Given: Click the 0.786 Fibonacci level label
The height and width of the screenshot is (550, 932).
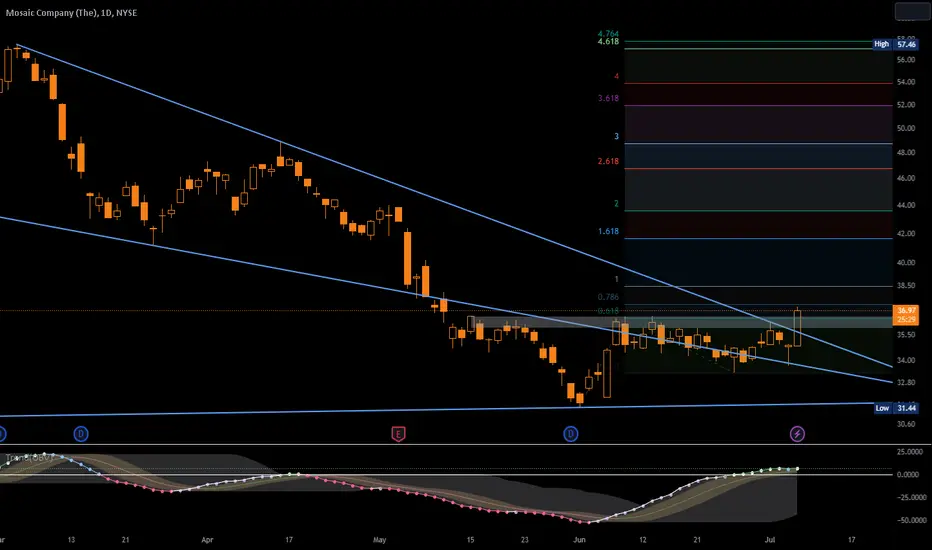Looking at the screenshot, I should click(608, 297).
